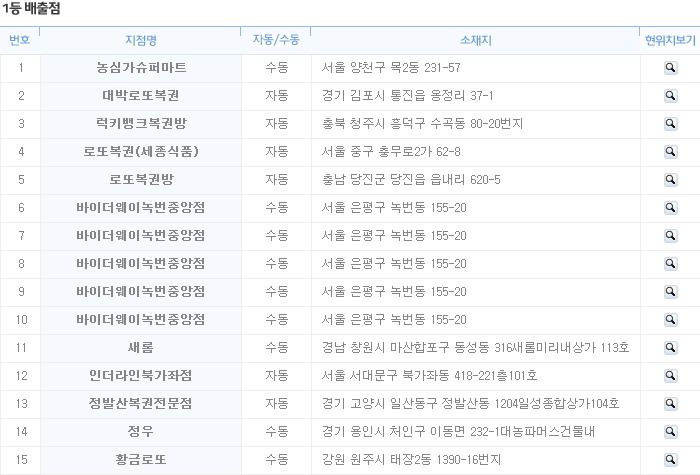
Task: Select row number 14 cell
Action: point(21,432)
